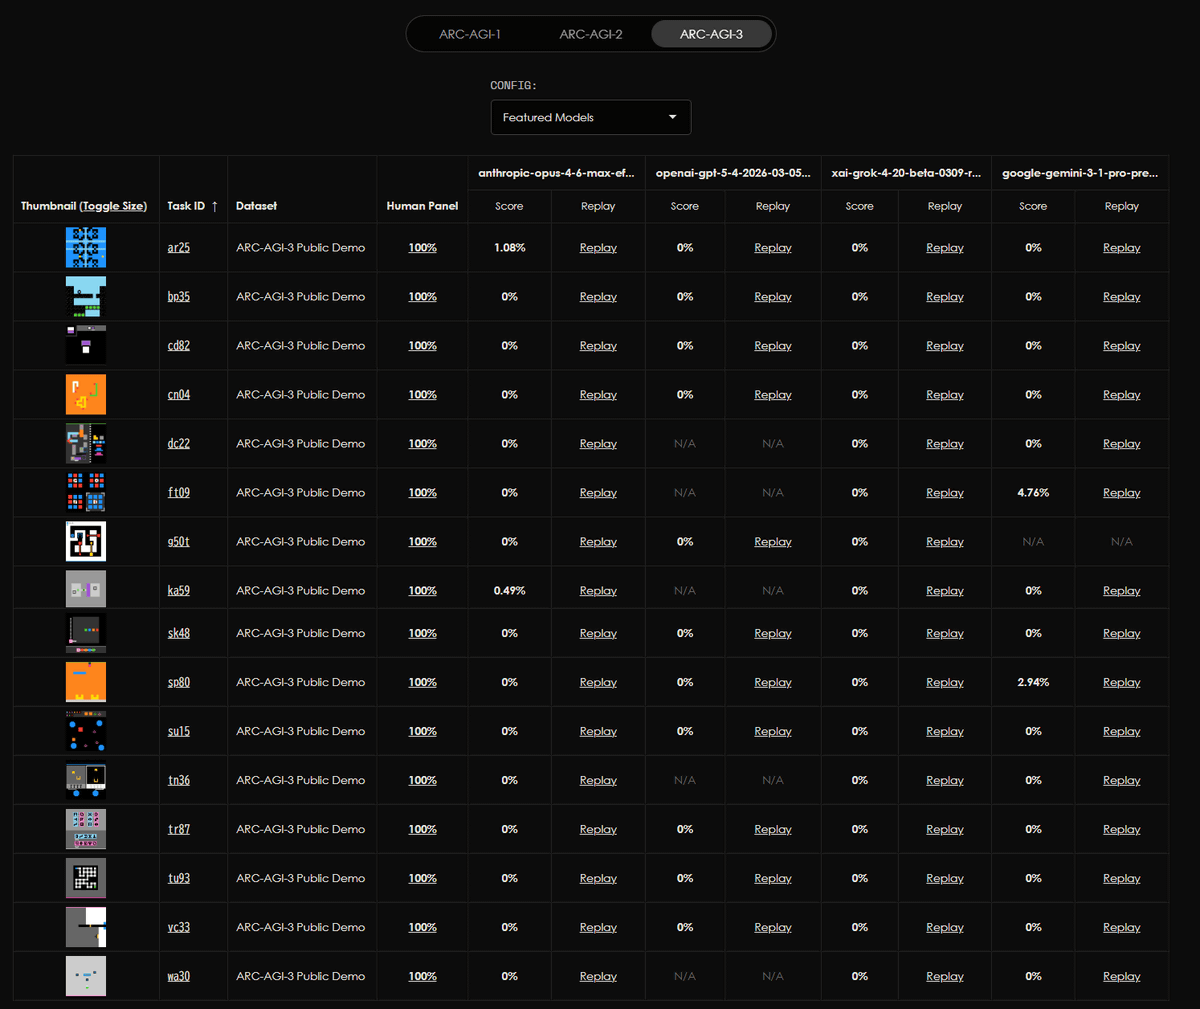Viewport: 1200px width, 1009px height.
Task: Open google-gemini Replay for ft09 row
Action: click(1121, 493)
